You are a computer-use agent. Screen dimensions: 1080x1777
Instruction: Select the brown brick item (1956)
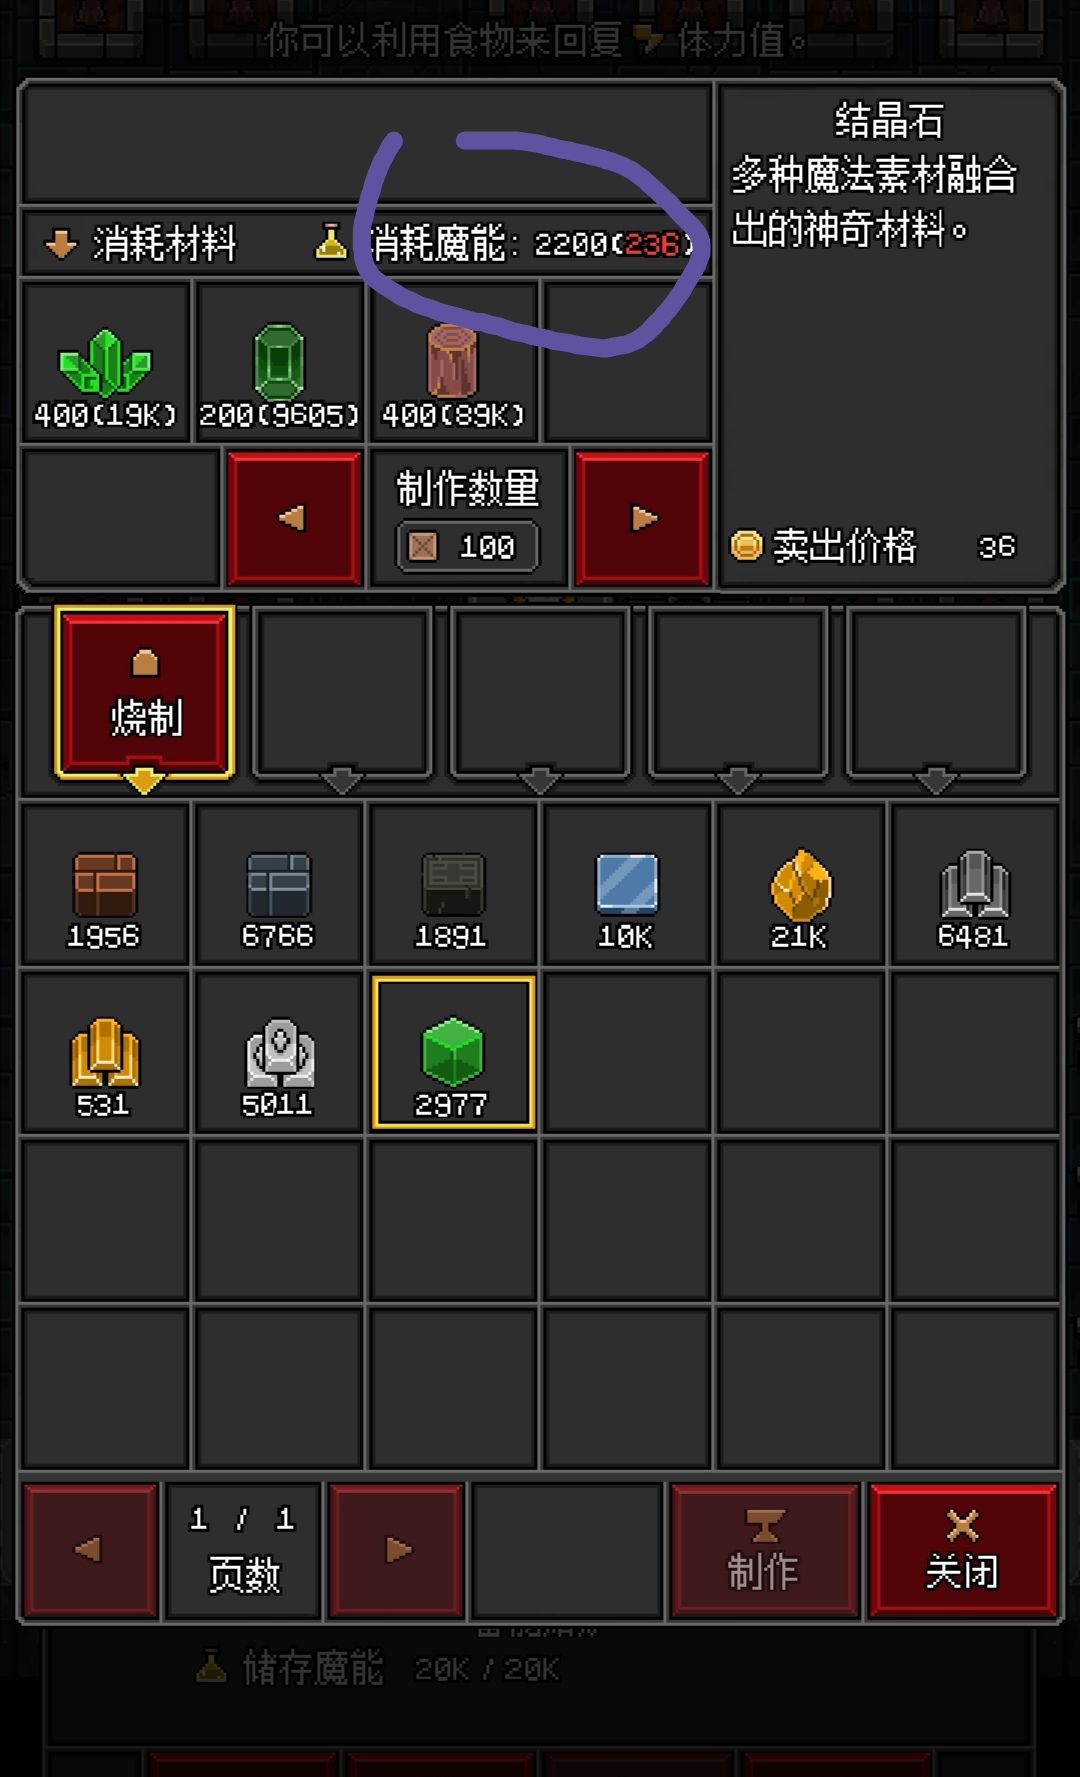coord(105,883)
